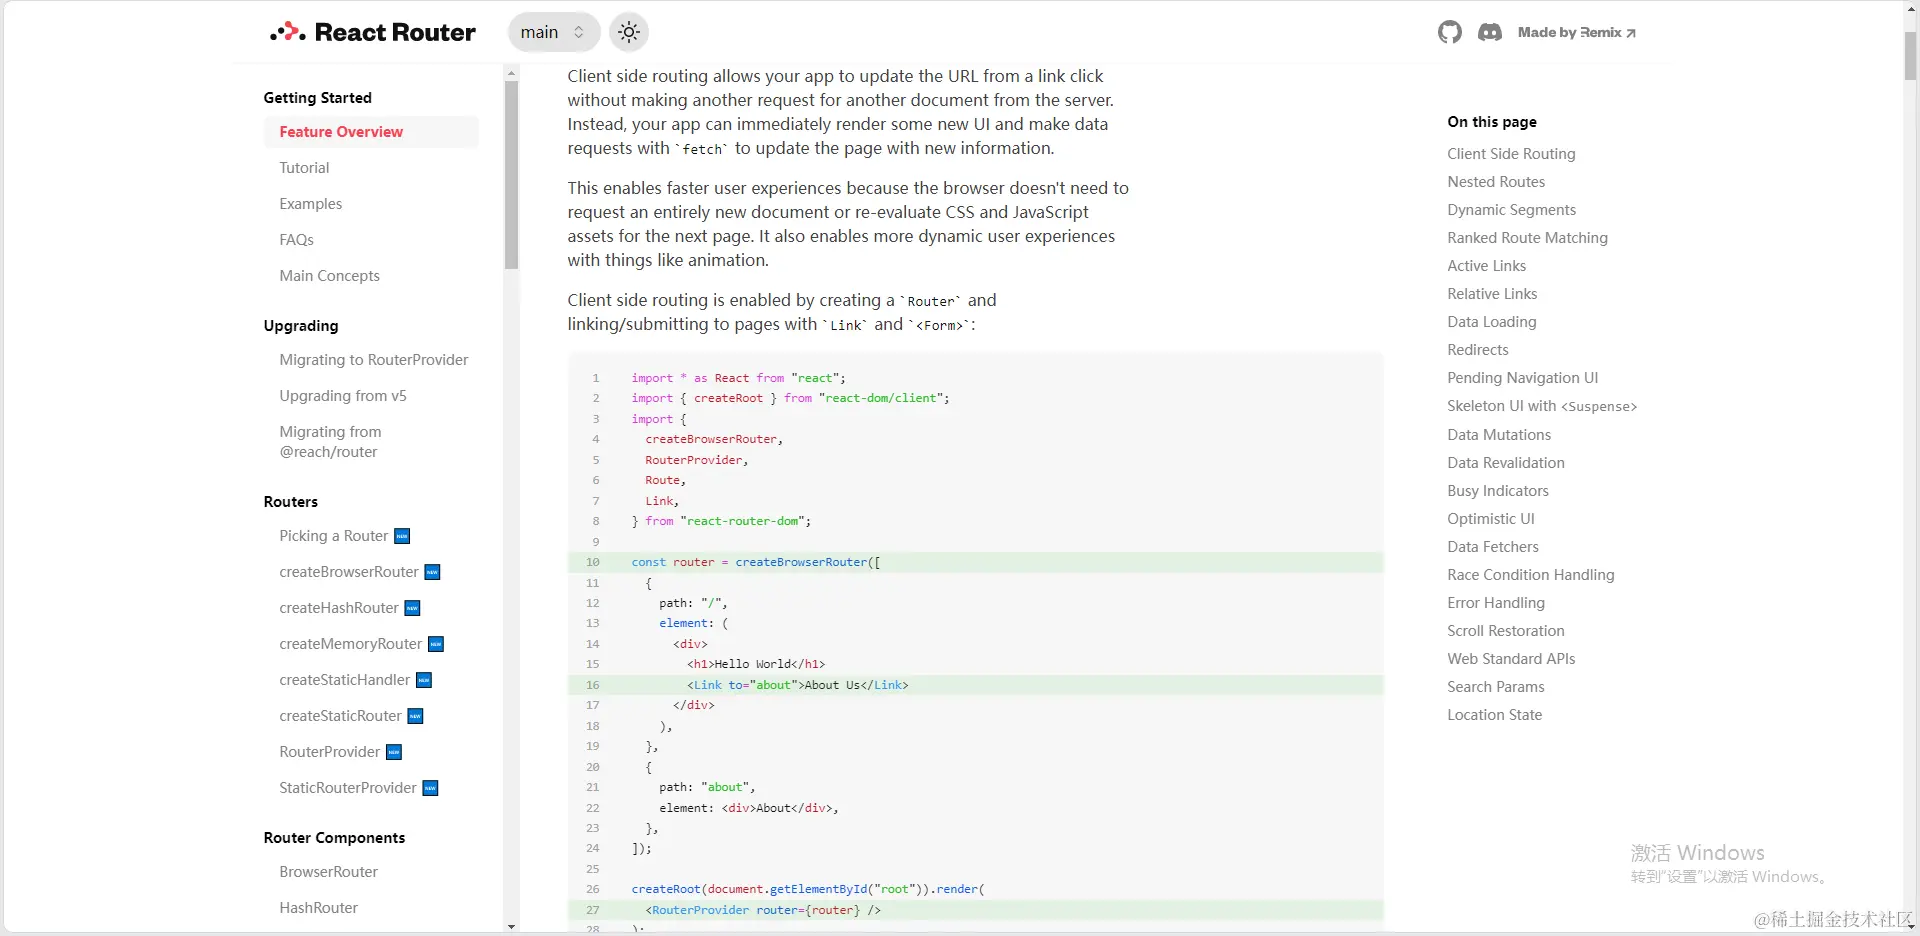Jump to Active Links section
This screenshot has height=936, width=1920.
pos(1486,266)
